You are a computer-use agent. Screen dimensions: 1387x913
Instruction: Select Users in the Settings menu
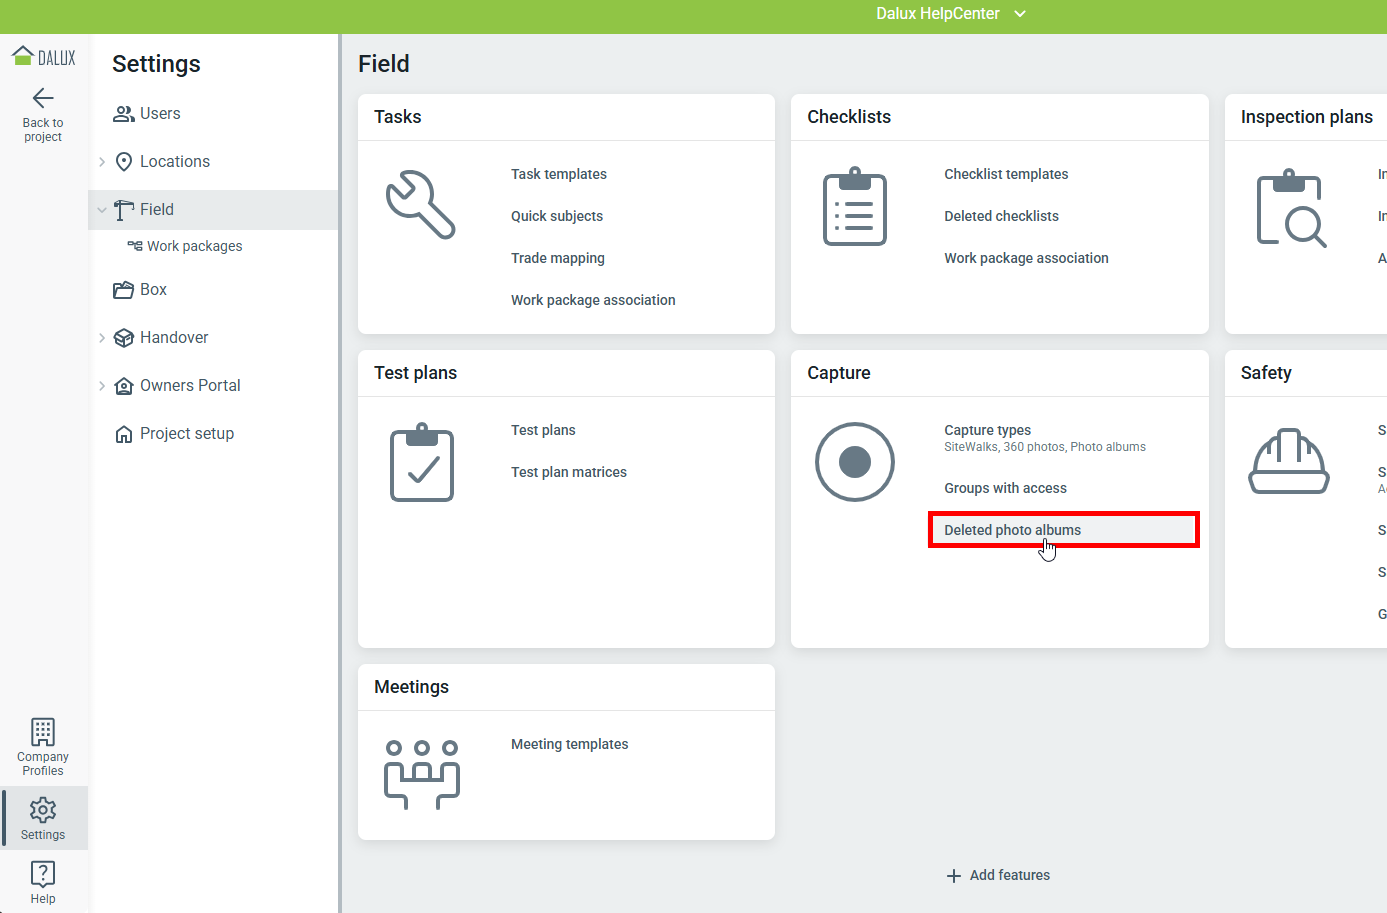[160, 114]
